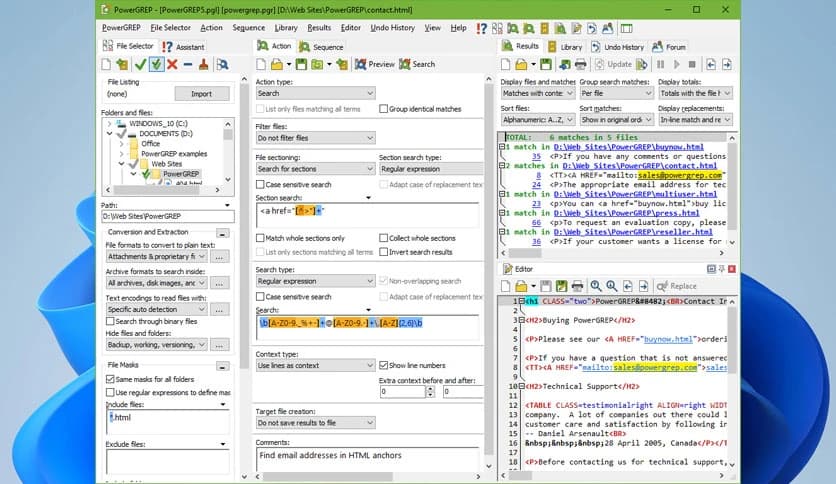The height and width of the screenshot is (484, 836).
Task: Open the buynow.html result link
Action: pos(629,147)
